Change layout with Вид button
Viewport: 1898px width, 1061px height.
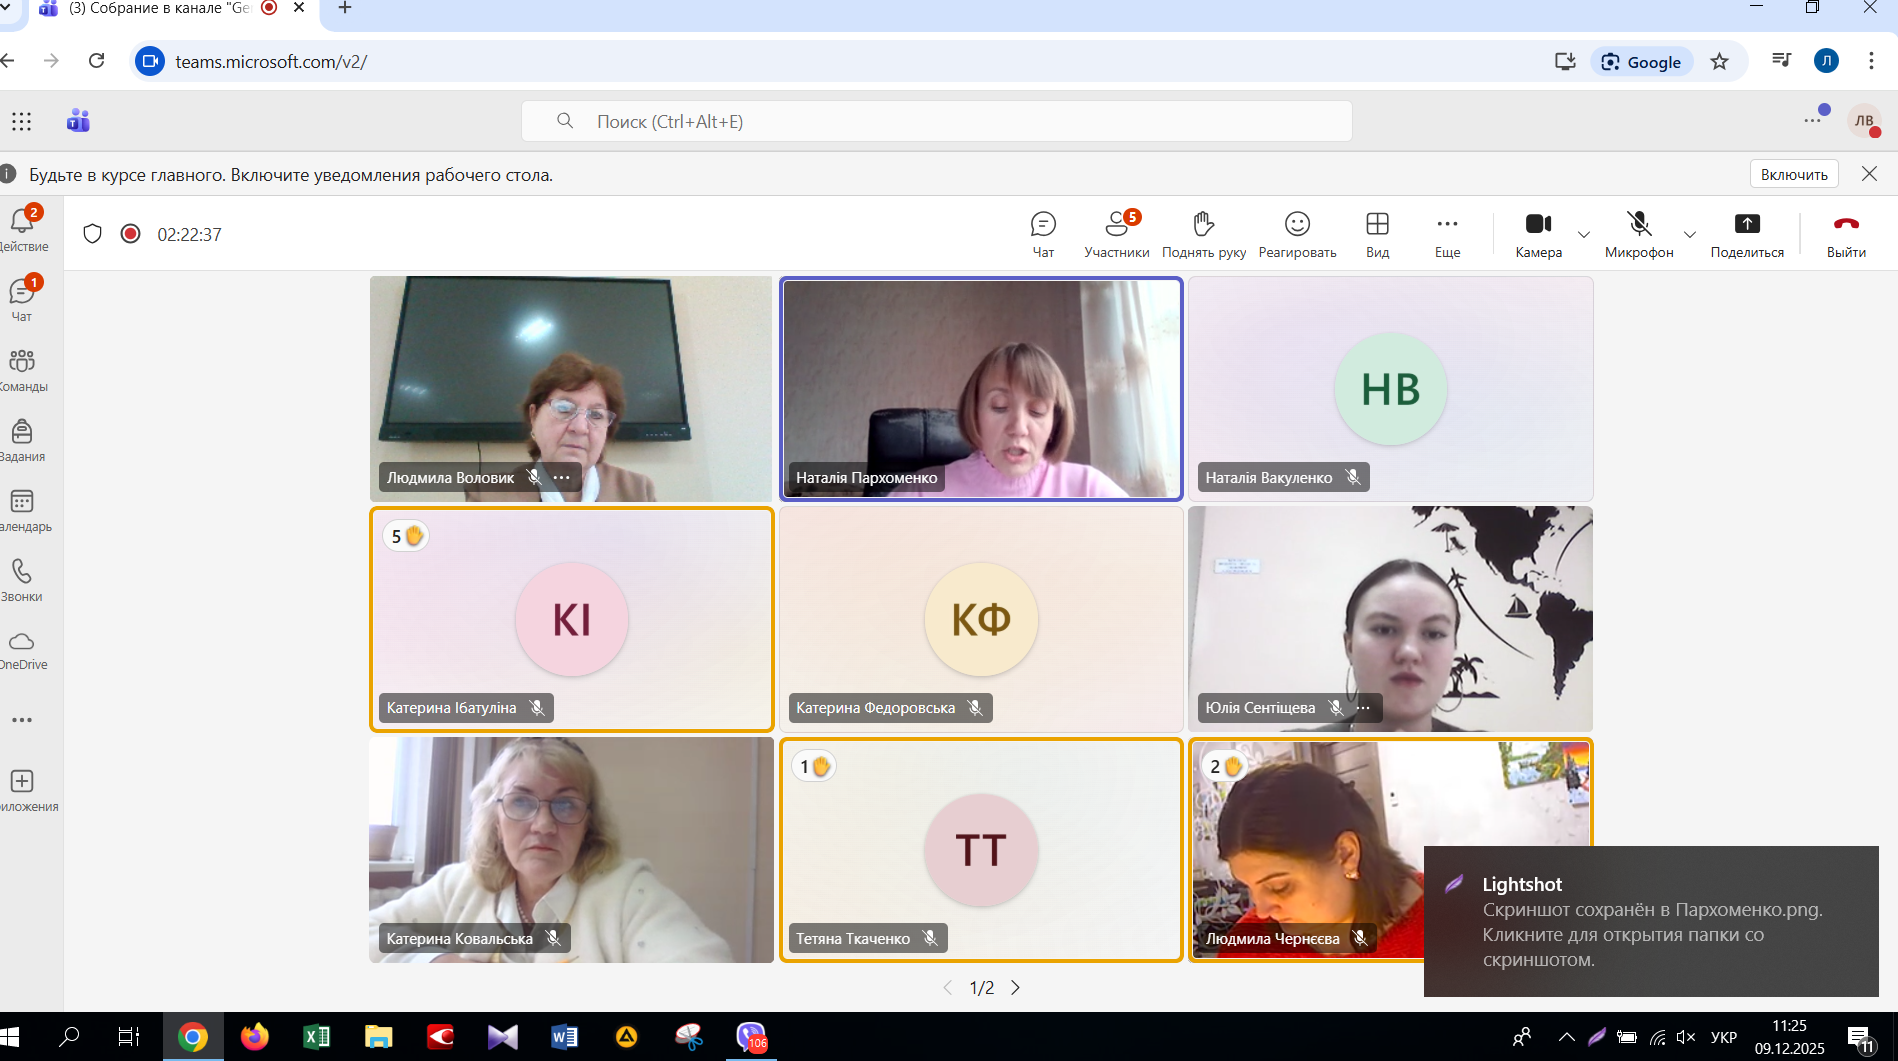point(1377,234)
